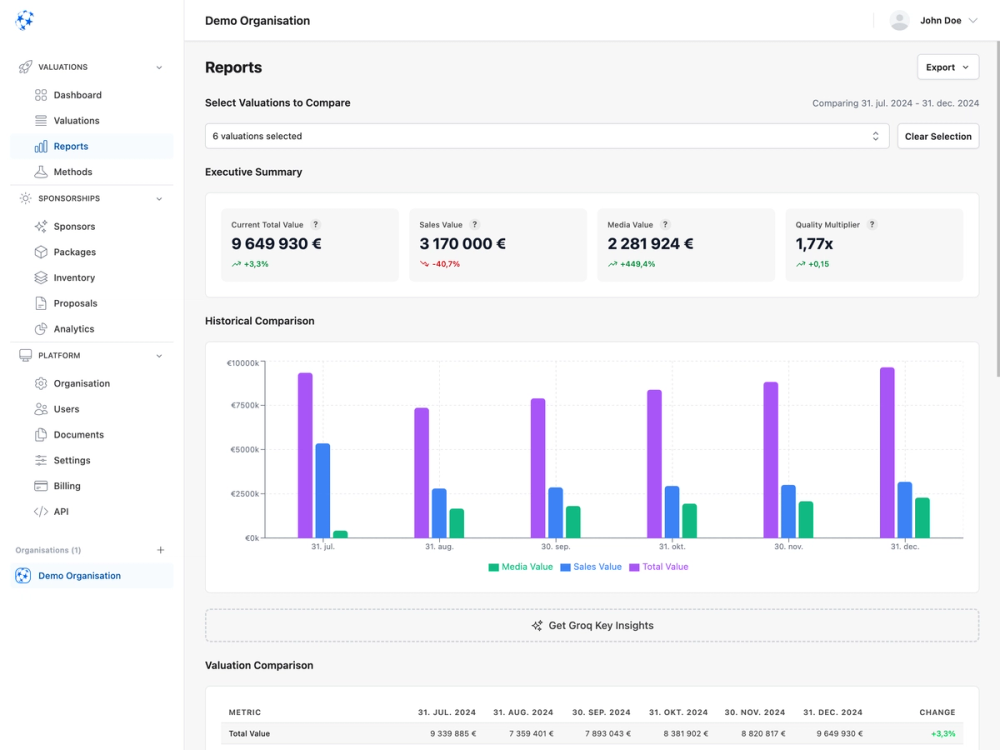Select the Proposals icon

click(x=40, y=303)
